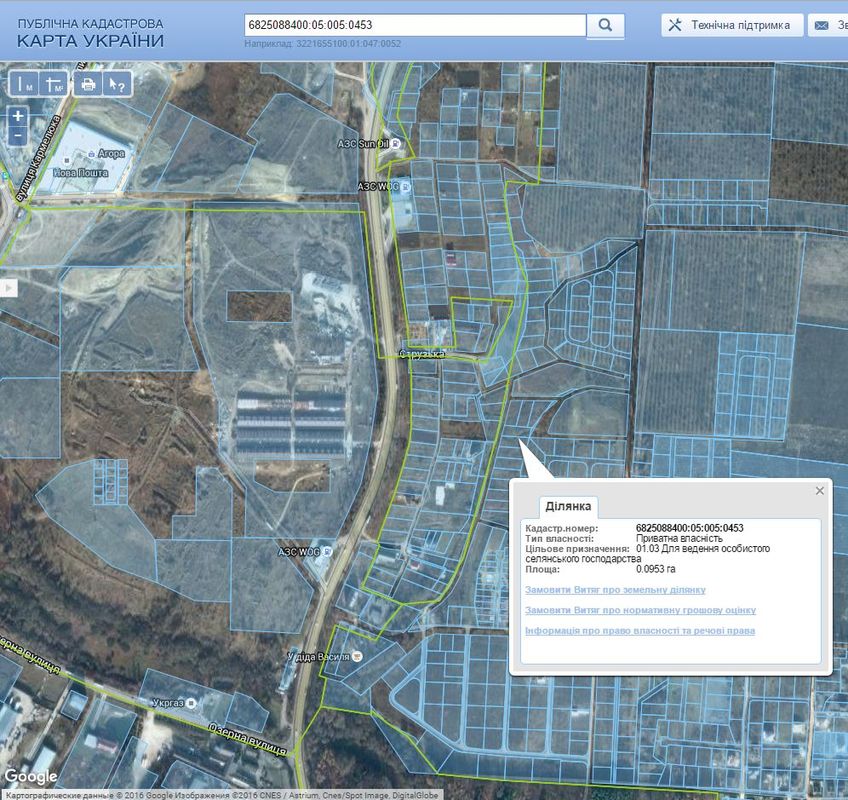
Task: Activate the identify info cursor tool
Action: 117,84
